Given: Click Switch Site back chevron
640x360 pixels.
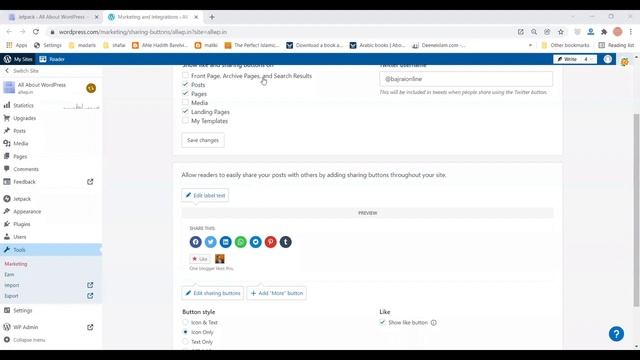Looking at the screenshot, I should click(x=7, y=71).
